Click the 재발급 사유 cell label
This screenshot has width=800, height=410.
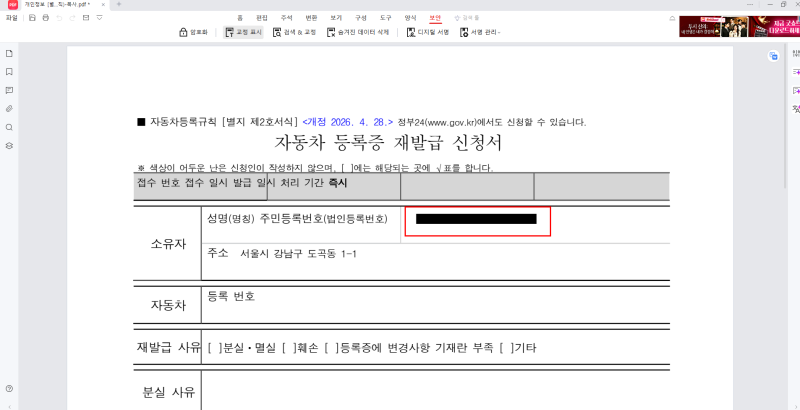point(168,348)
